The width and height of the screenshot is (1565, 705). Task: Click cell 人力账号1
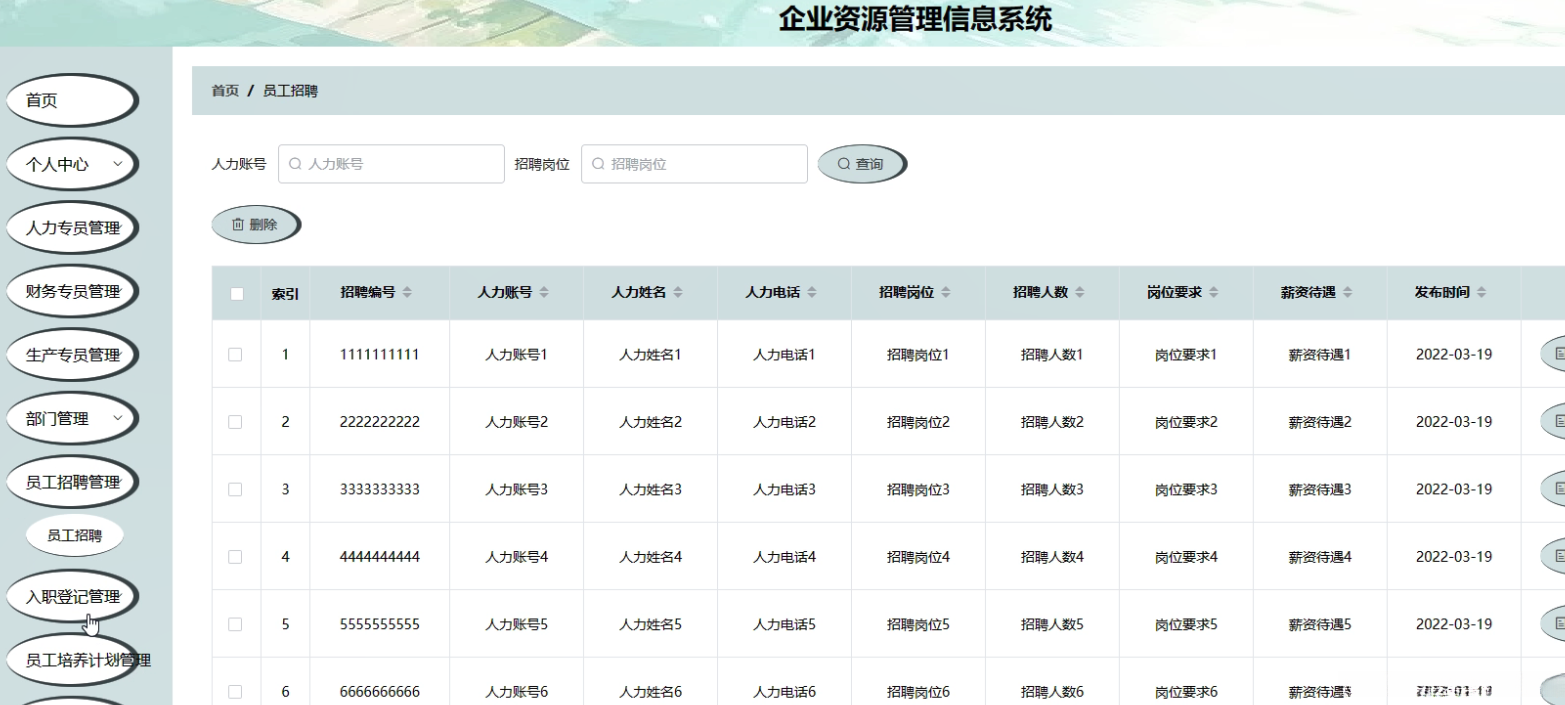(x=516, y=354)
